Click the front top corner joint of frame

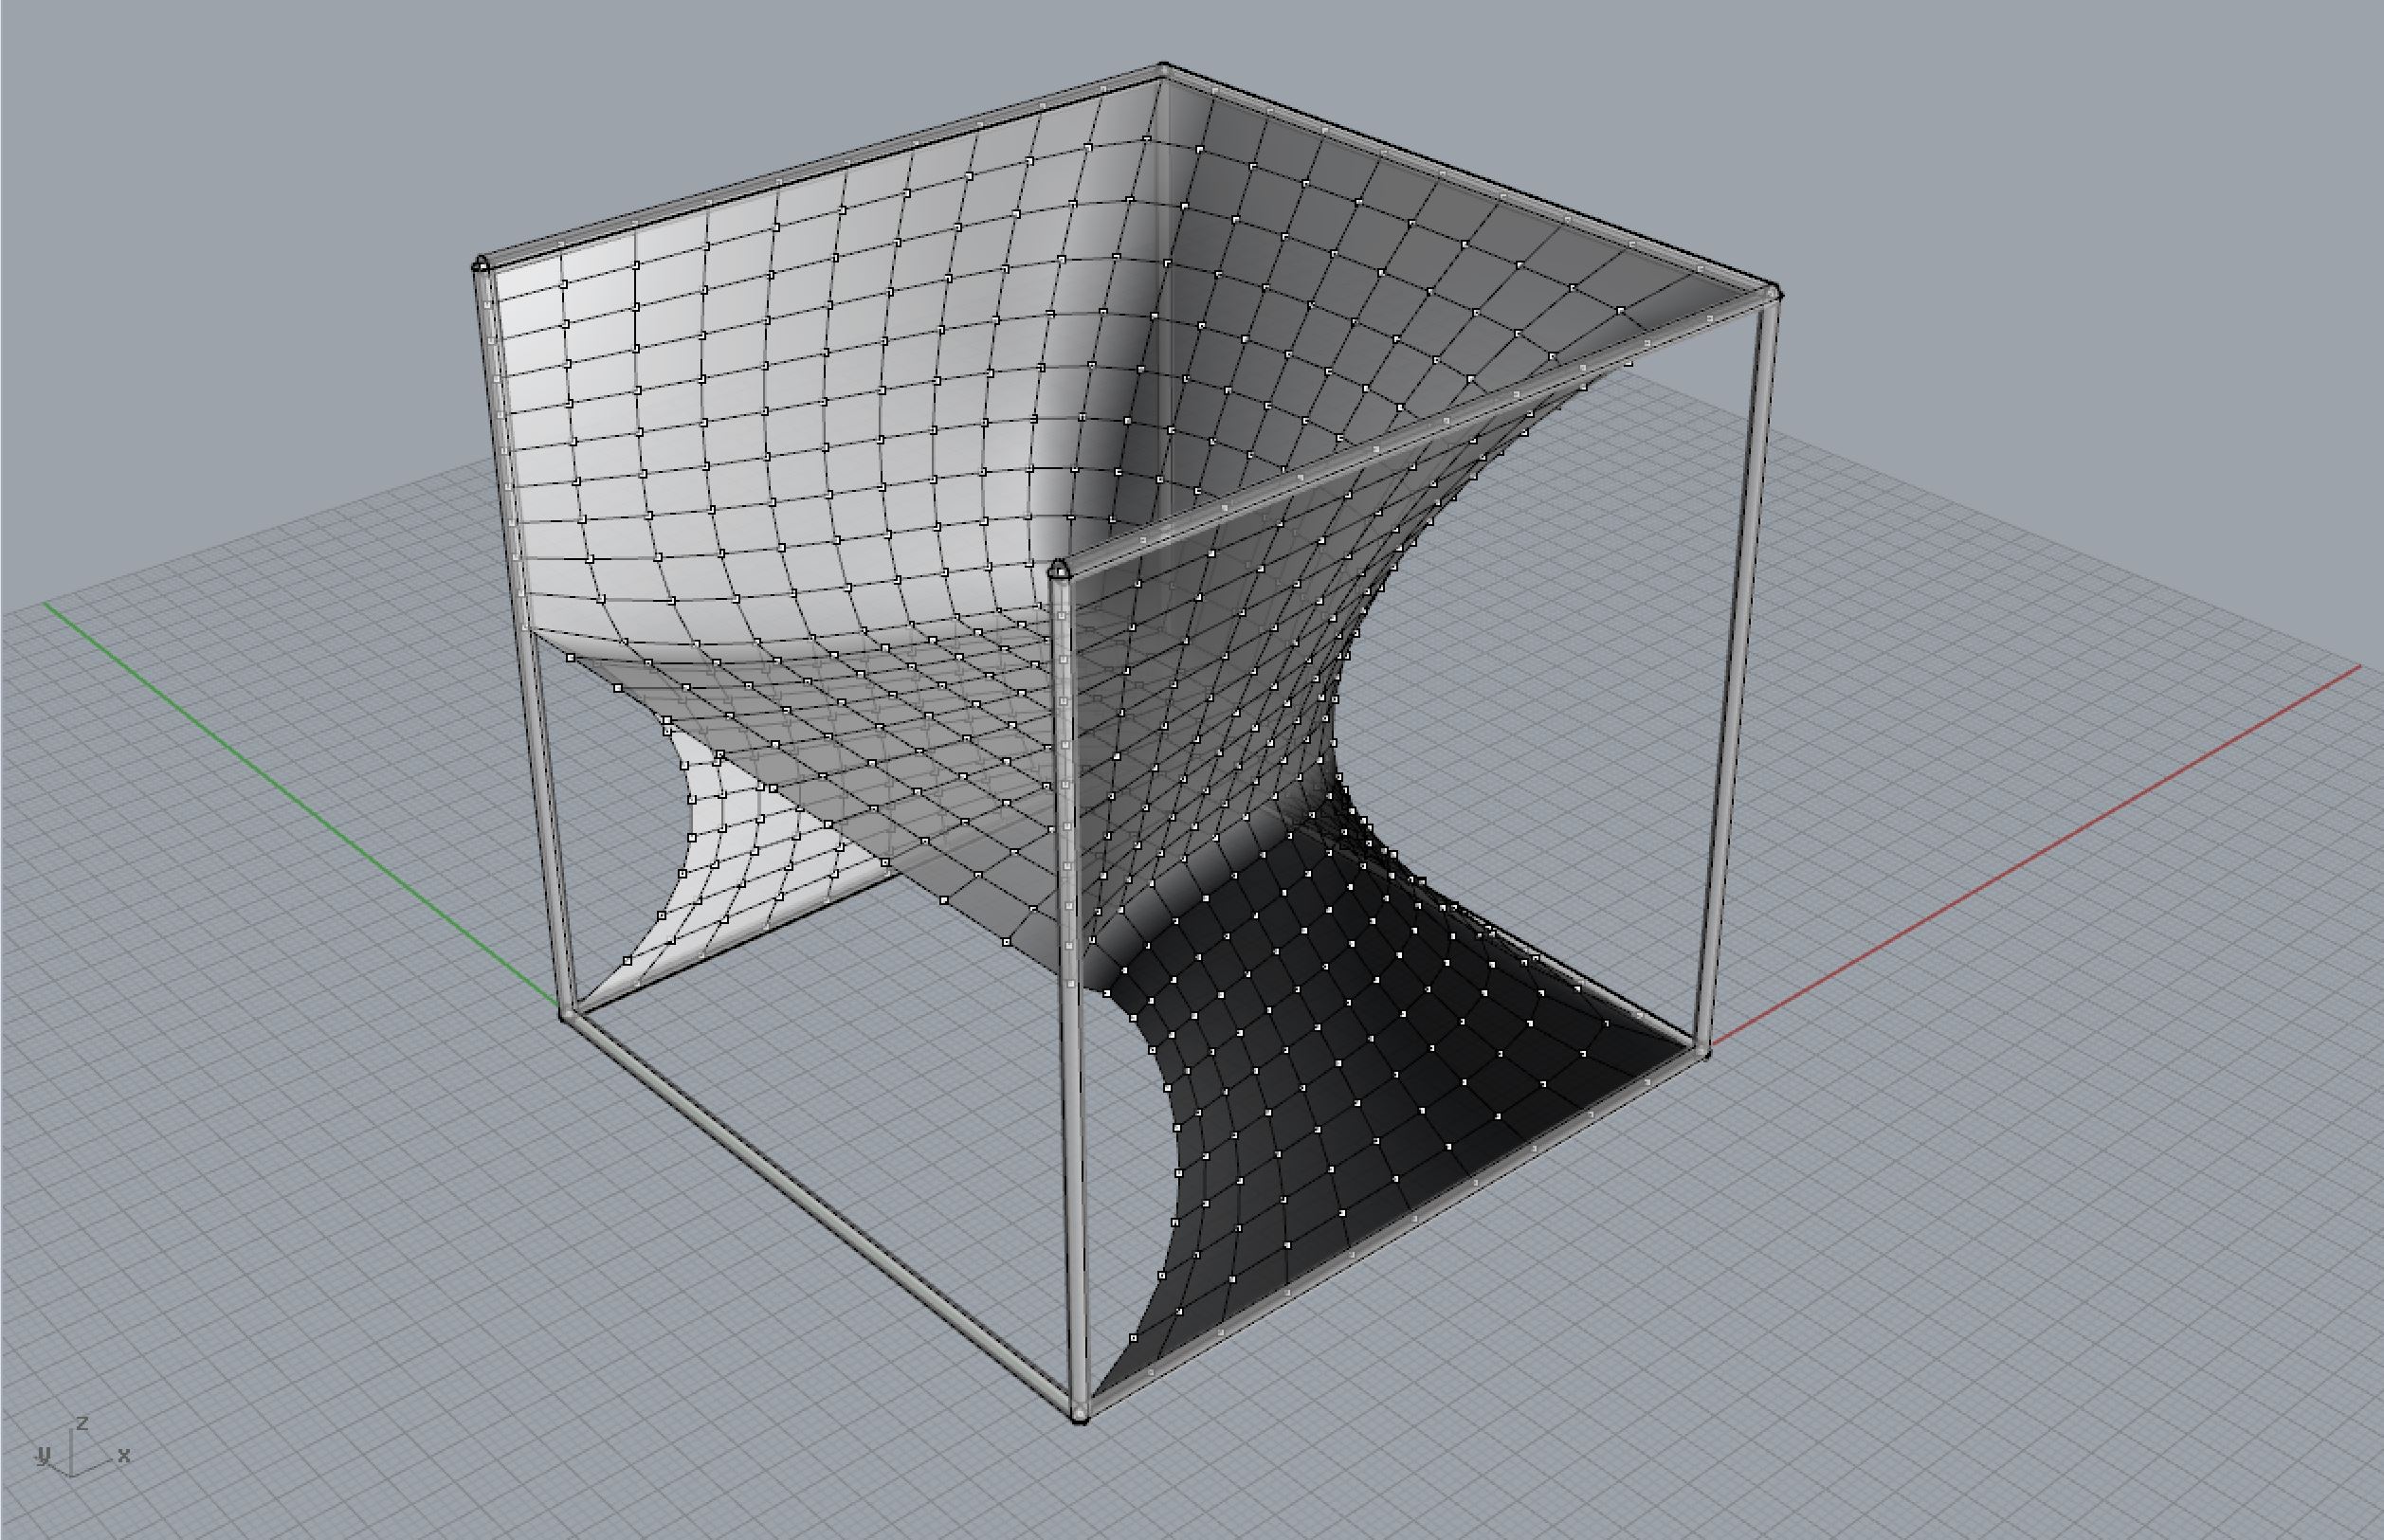point(1058,570)
